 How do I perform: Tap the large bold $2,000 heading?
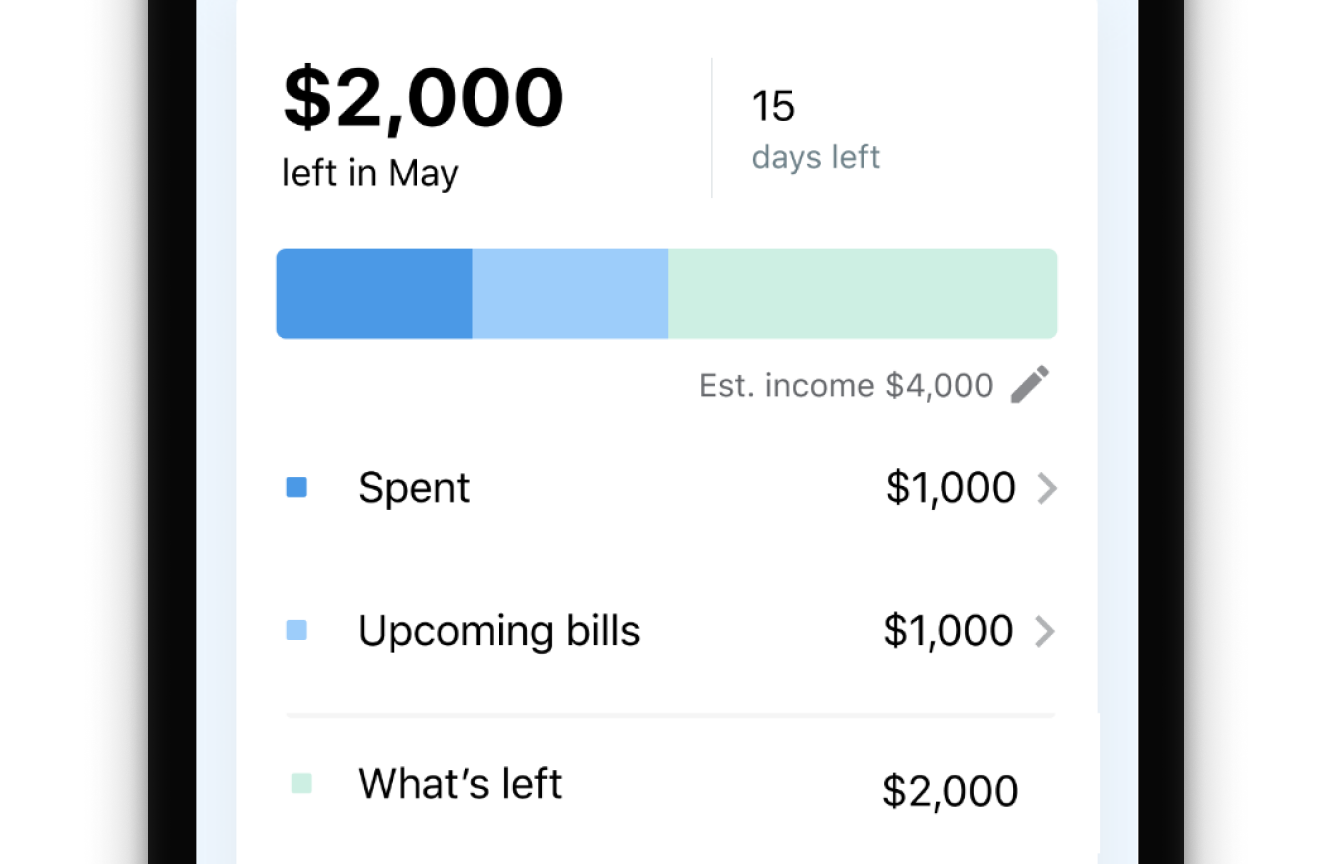click(x=423, y=98)
